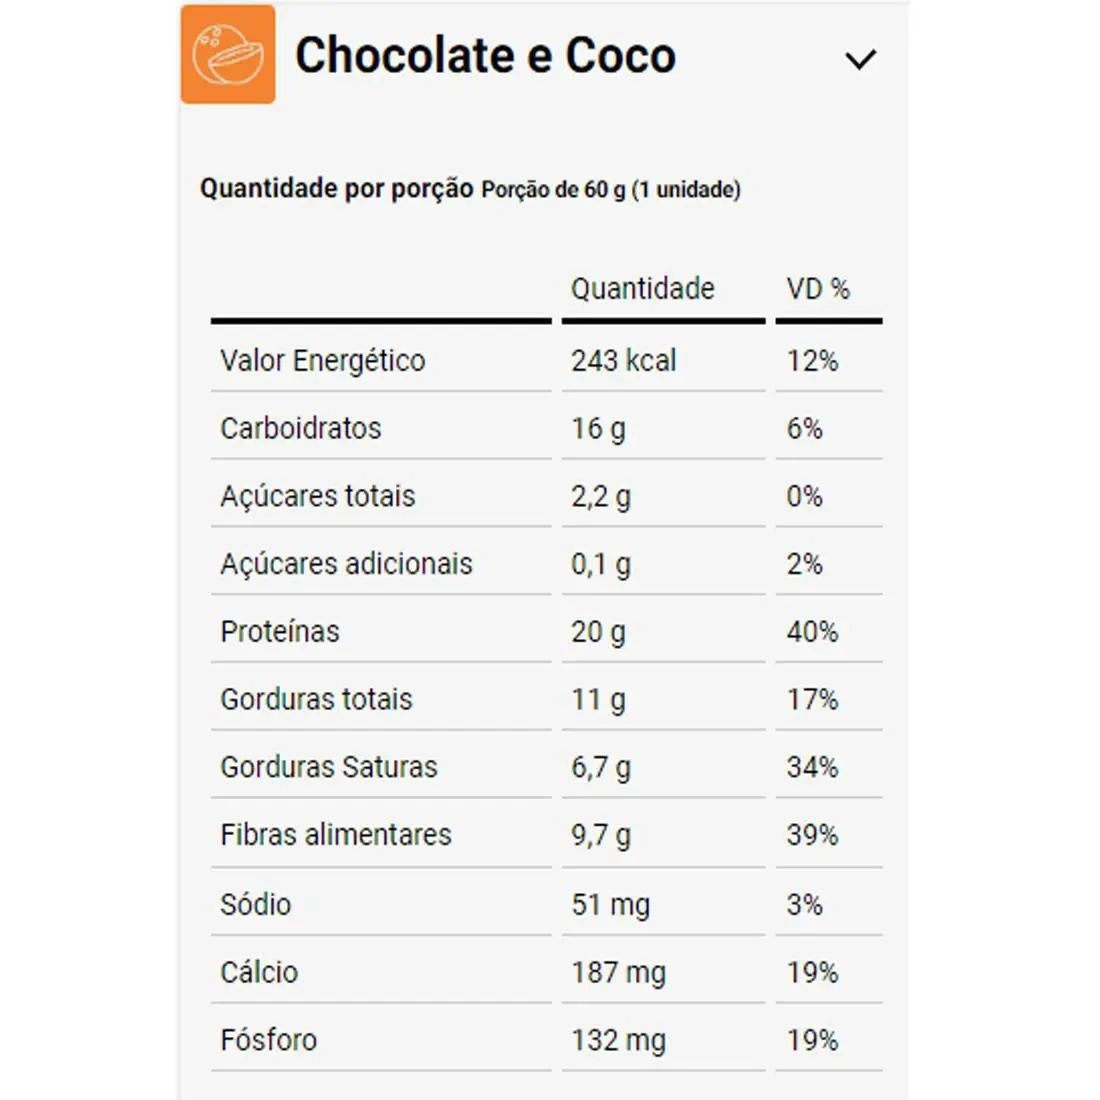This screenshot has width=1100, height=1100.
Task: Click the 40% protein daily value
Action: pyautogui.click(x=812, y=631)
